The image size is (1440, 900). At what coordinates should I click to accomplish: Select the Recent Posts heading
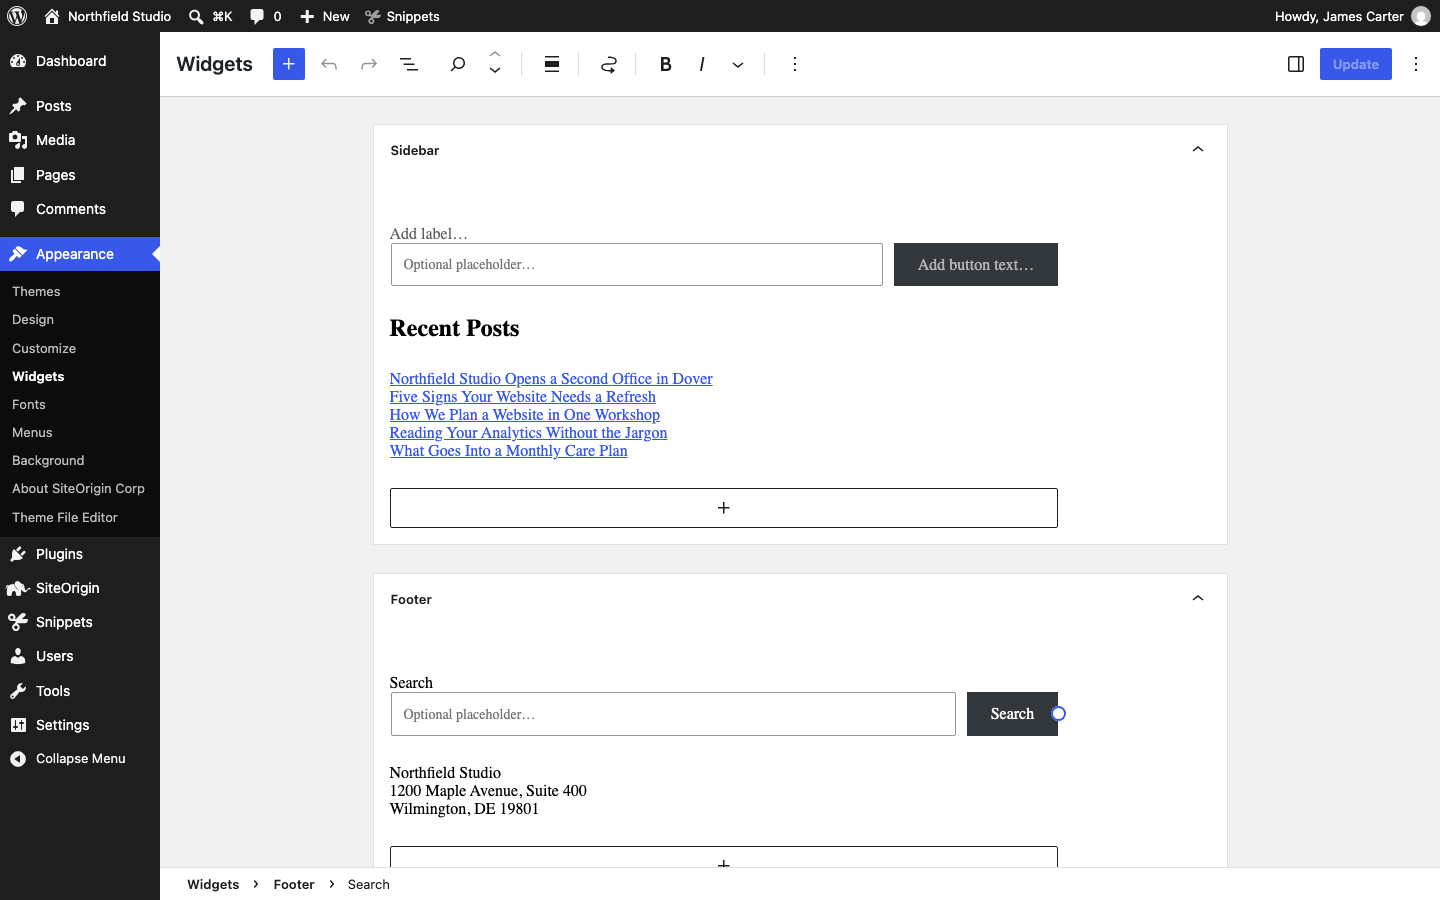pos(455,328)
